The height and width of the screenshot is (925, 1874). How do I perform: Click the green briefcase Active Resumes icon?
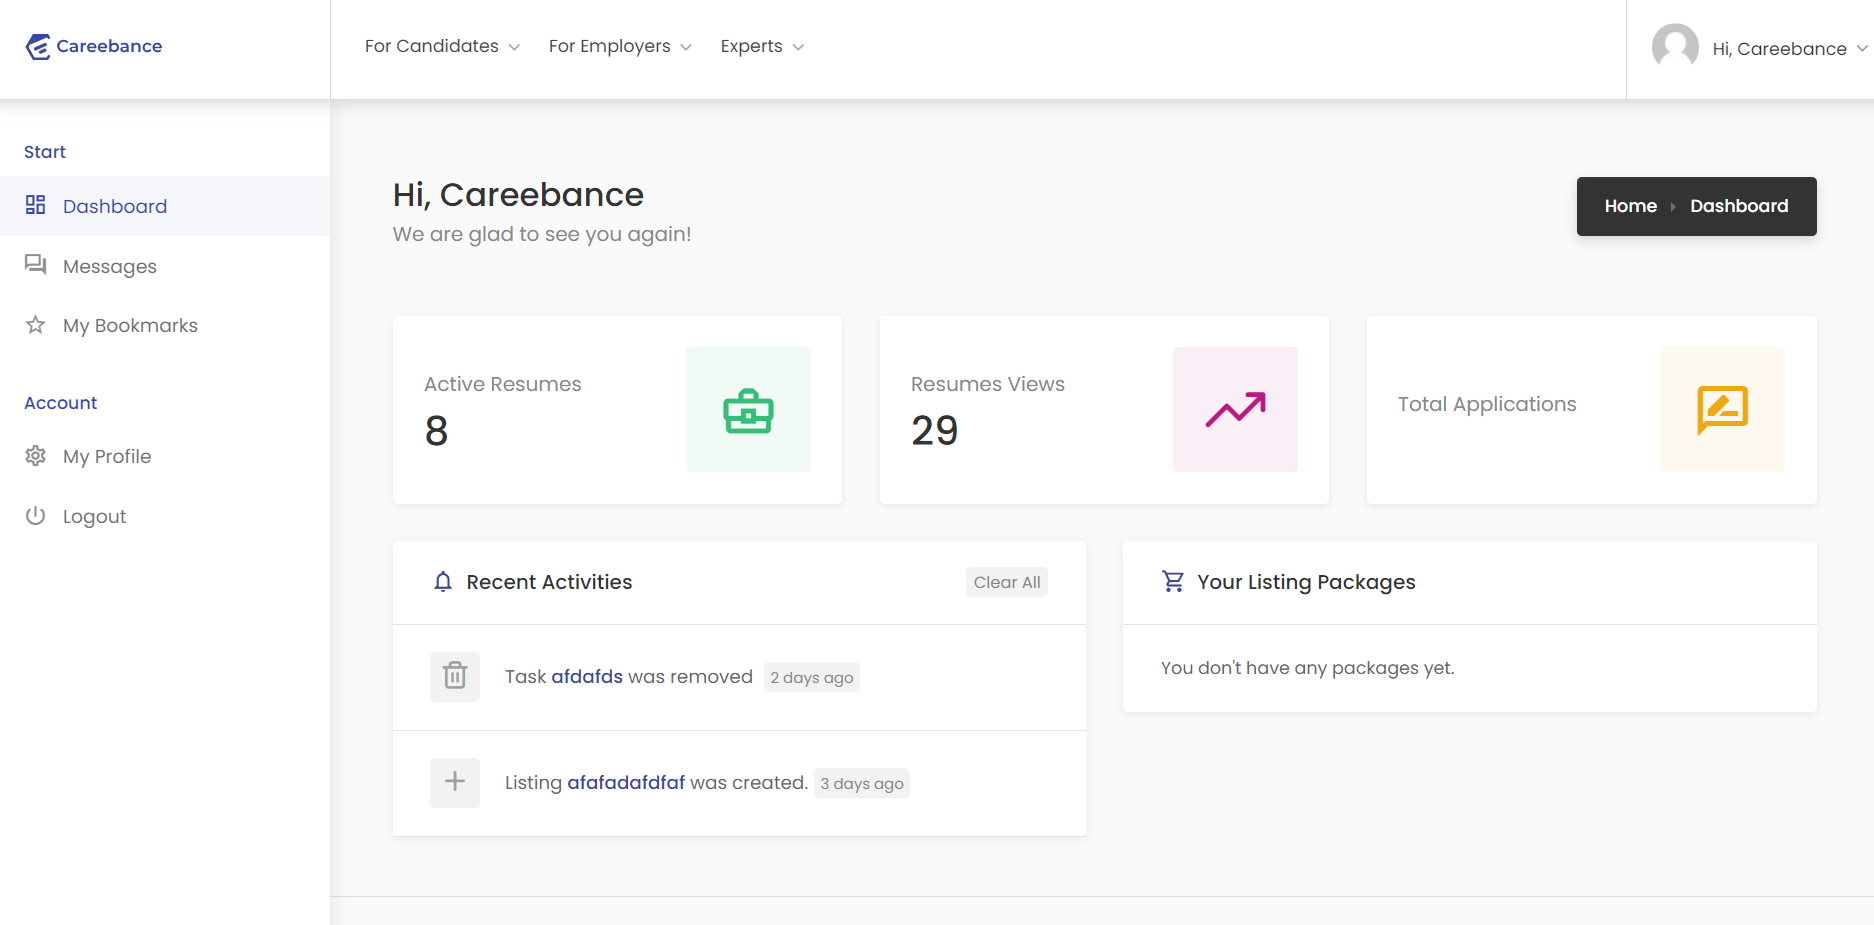point(748,410)
